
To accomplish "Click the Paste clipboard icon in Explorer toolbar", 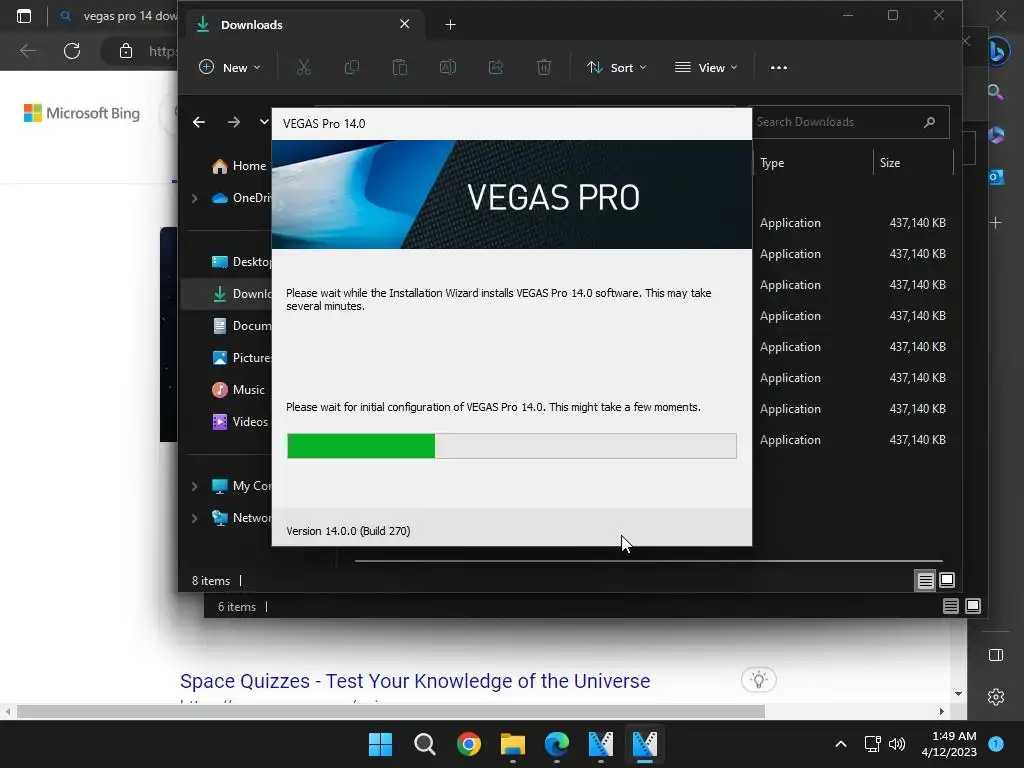I will coord(400,67).
